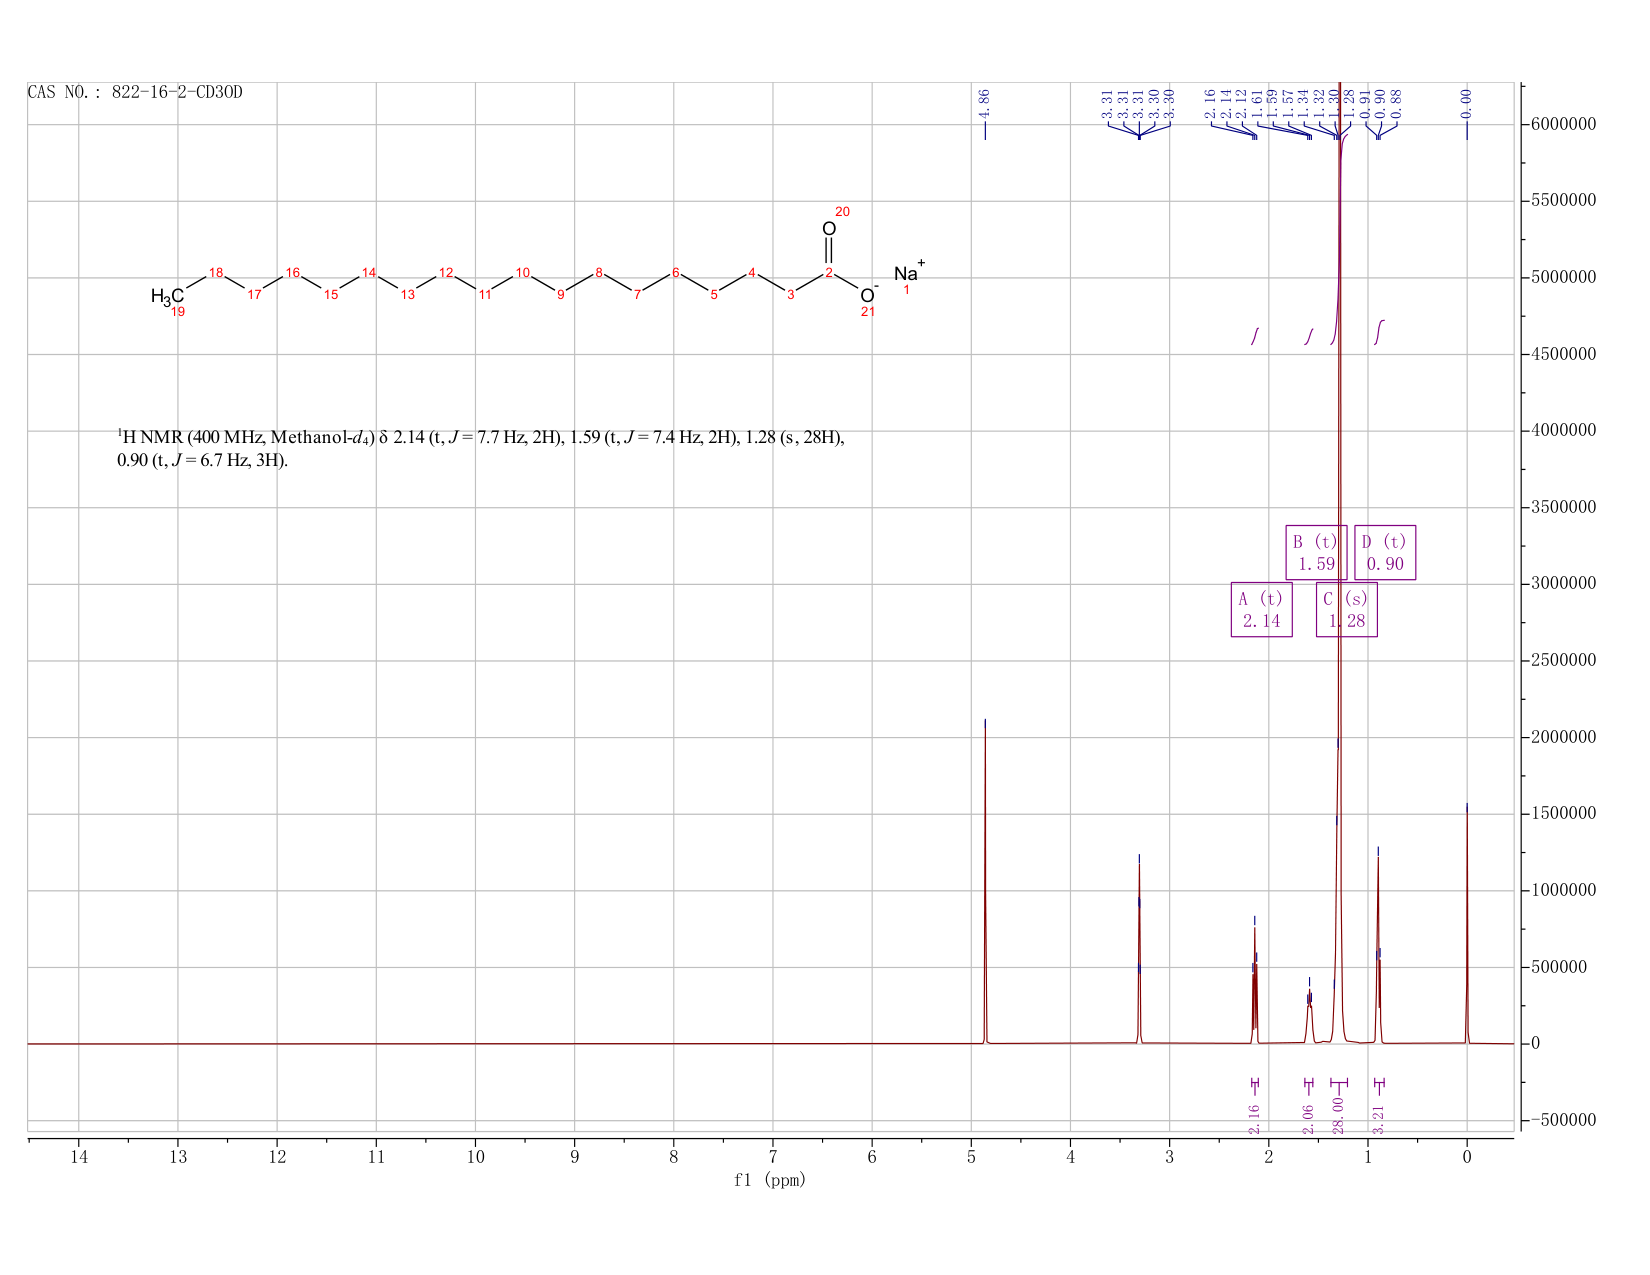Click atom number 18 on the chain
The width and height of the screenshot is (1650, 1275).
pos(216,273)
